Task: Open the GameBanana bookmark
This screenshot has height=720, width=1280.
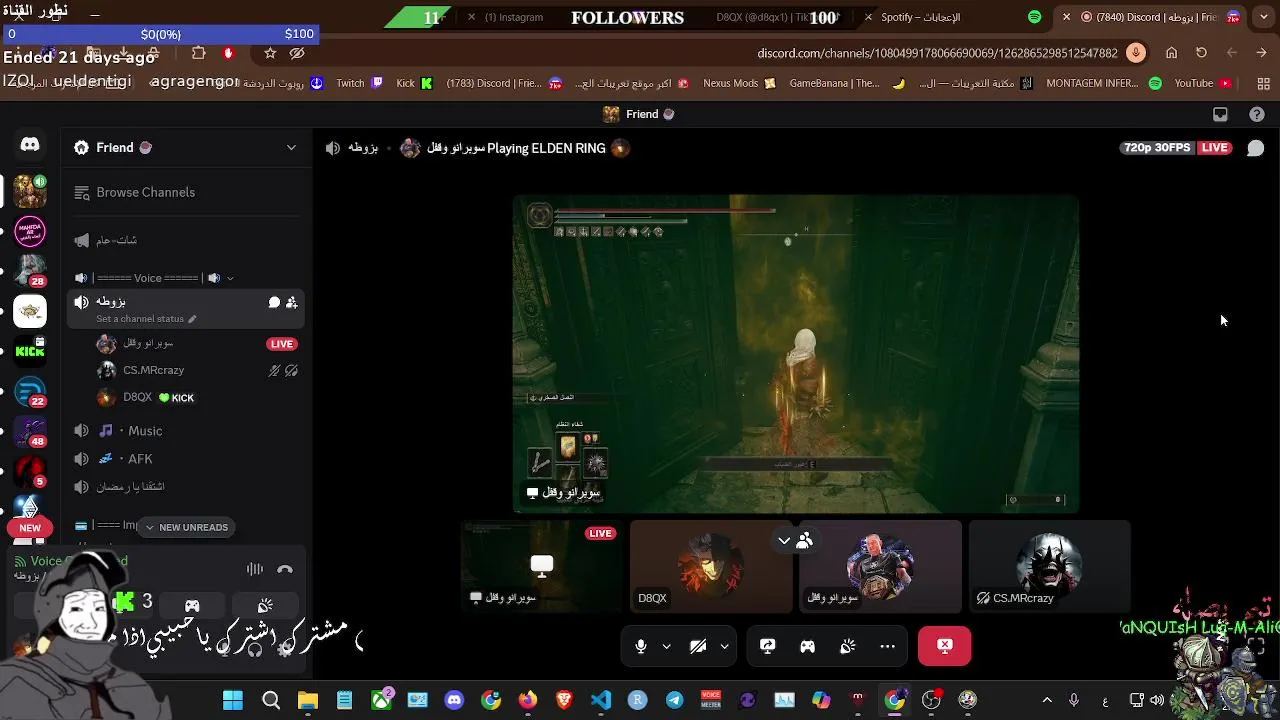Action: (x=846, y=83)
